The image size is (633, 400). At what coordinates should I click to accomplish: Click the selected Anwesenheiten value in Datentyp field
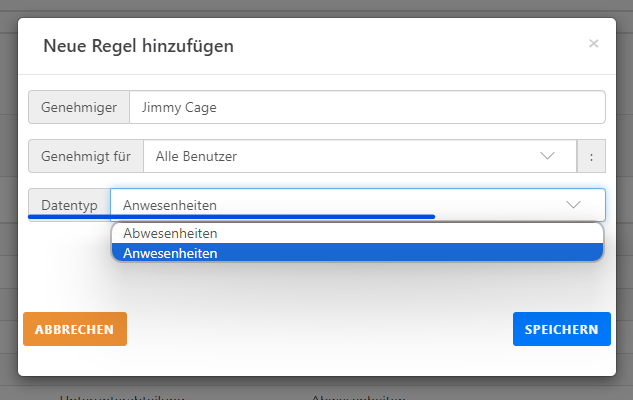pos(170,205)
